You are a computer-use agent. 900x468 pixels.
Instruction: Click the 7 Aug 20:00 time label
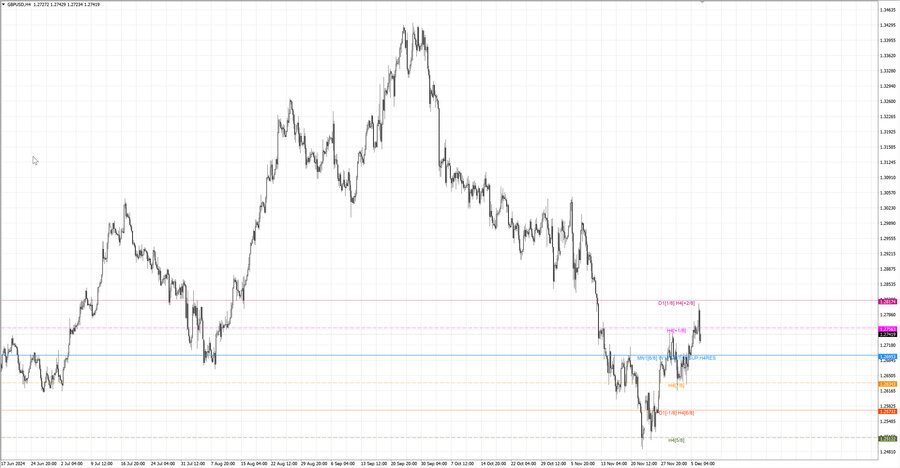point(223,463)
